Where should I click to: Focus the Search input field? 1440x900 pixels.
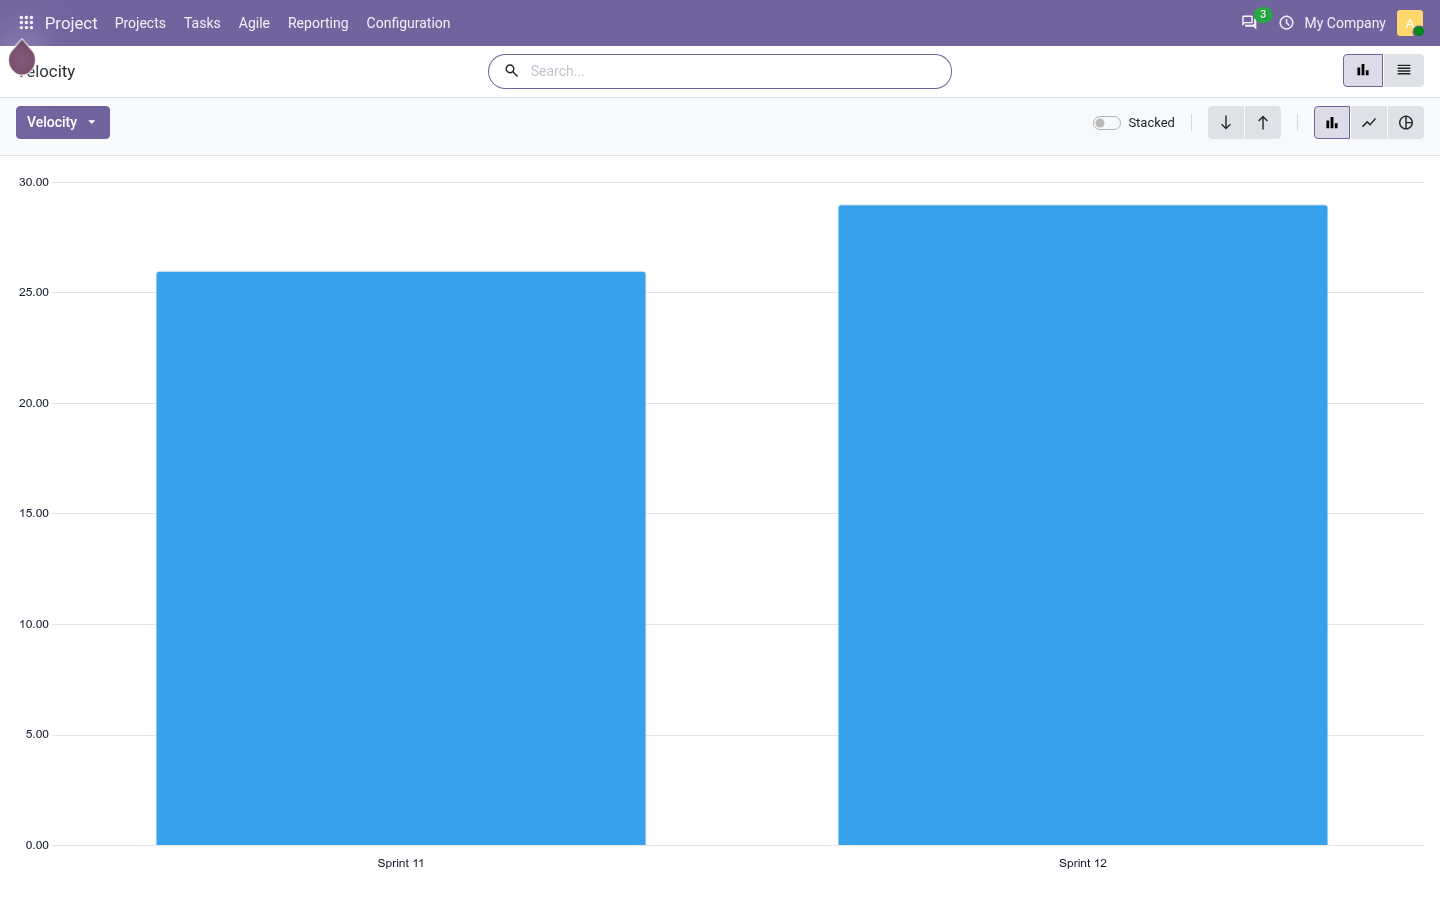click(735, 71)
